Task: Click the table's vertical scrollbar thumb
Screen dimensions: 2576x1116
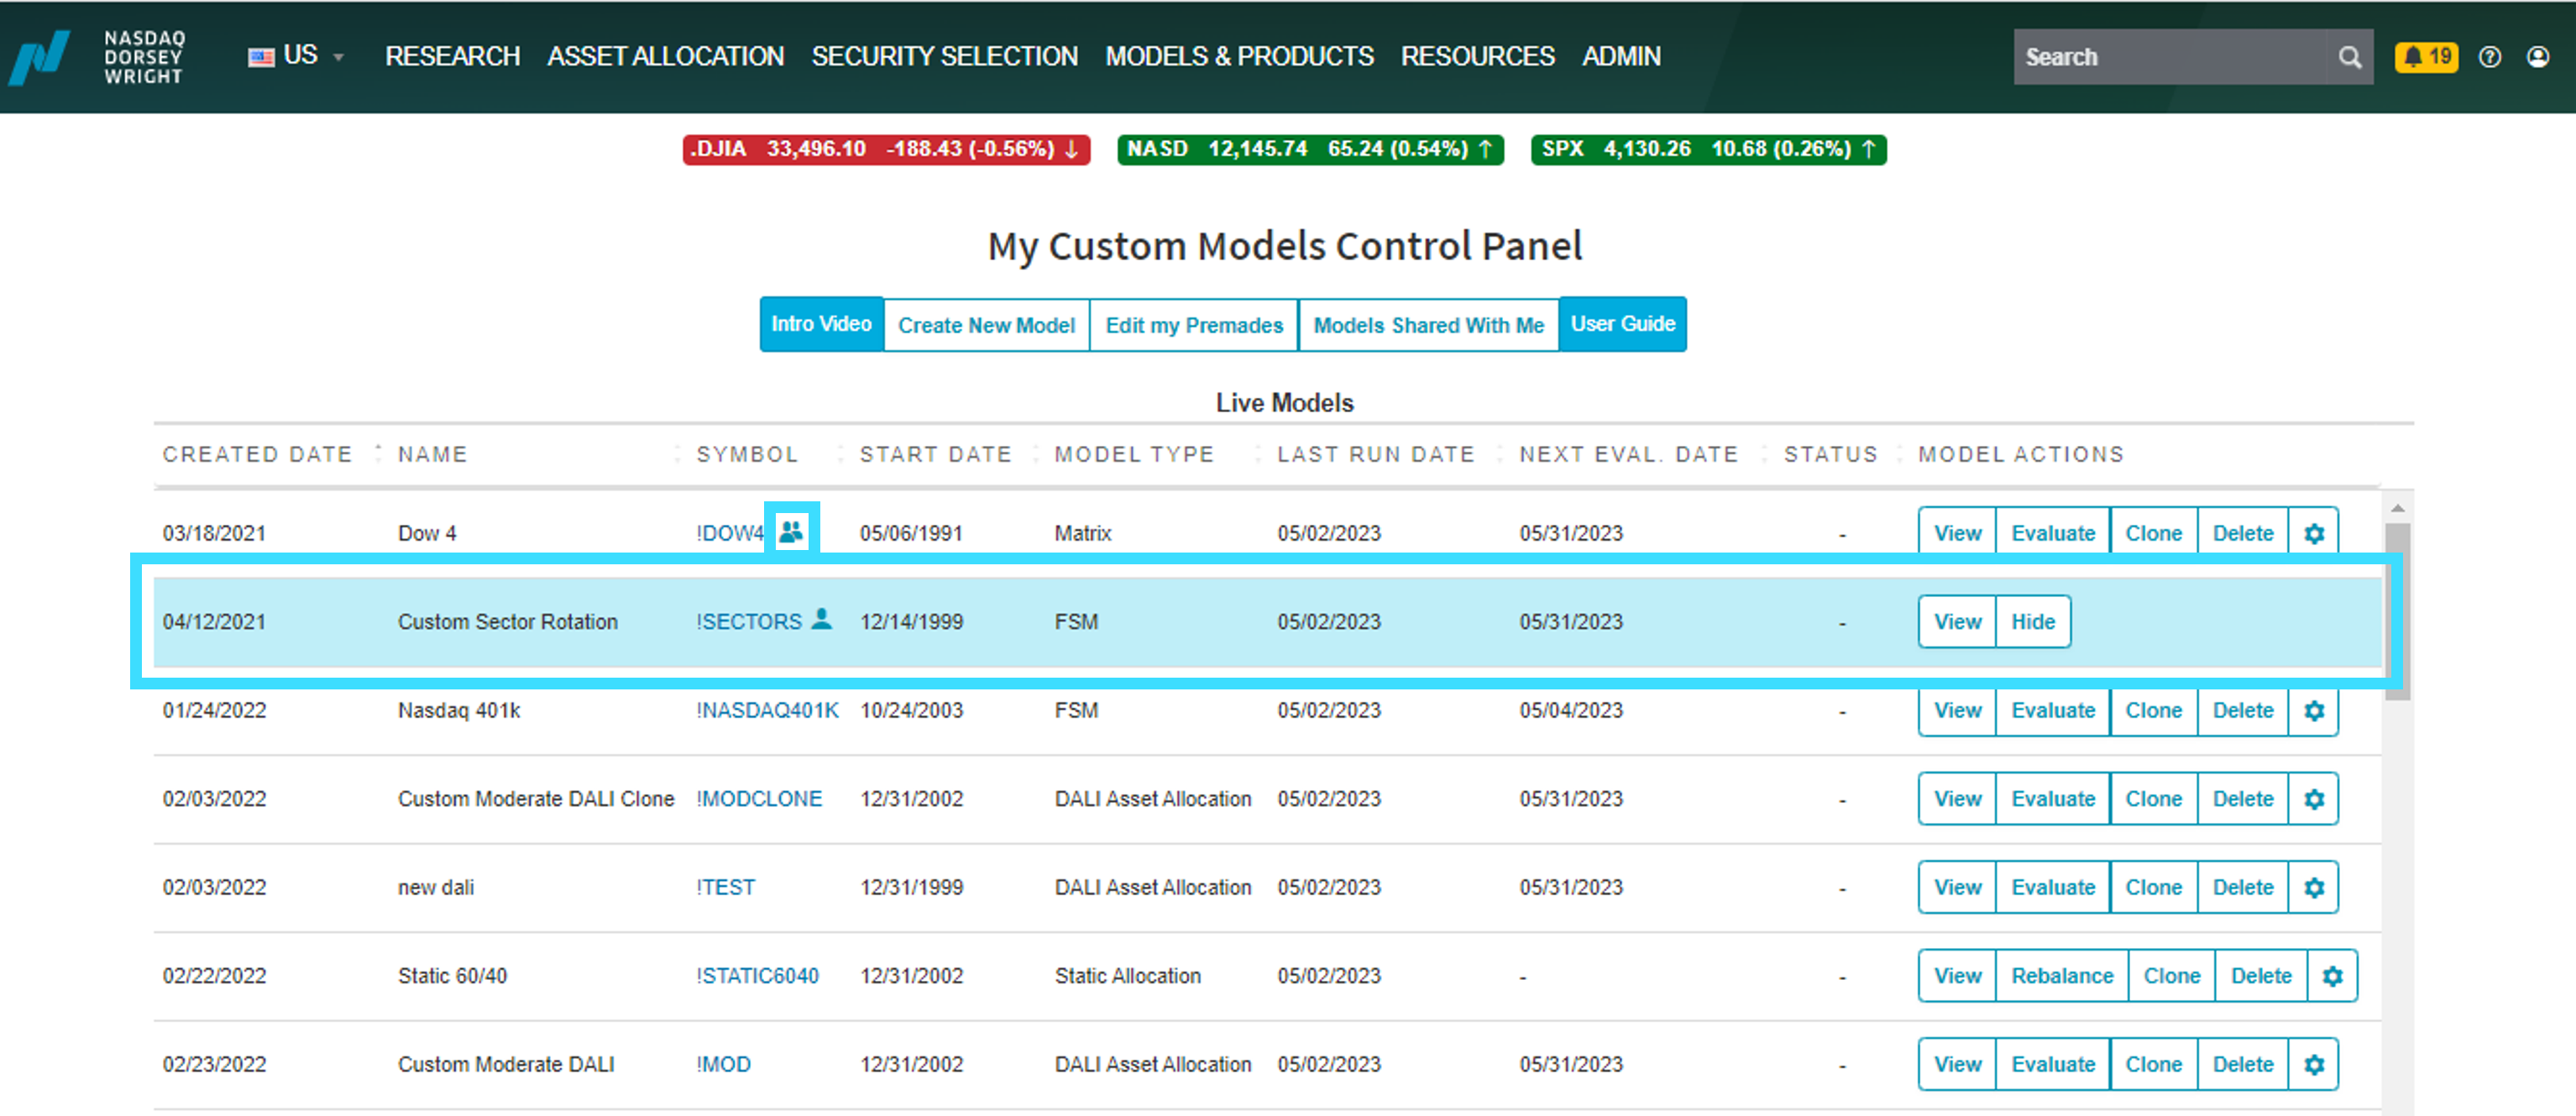Action: tap(2397, 610)
